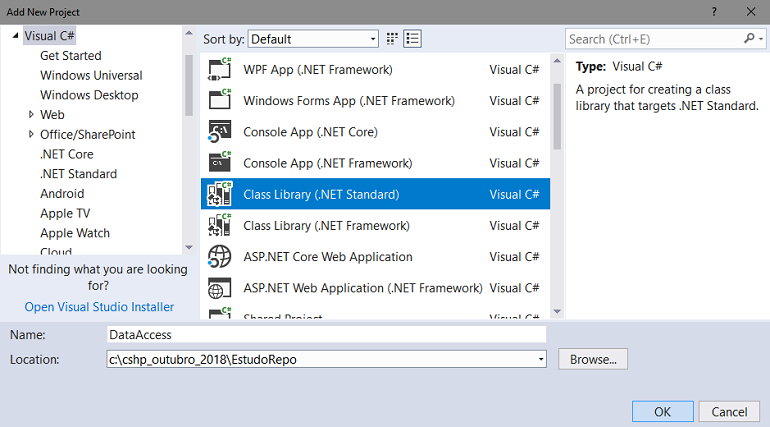Open the Location path dropdown arrow
Viewport: 770px width, 427px height.
pos(541,359)
